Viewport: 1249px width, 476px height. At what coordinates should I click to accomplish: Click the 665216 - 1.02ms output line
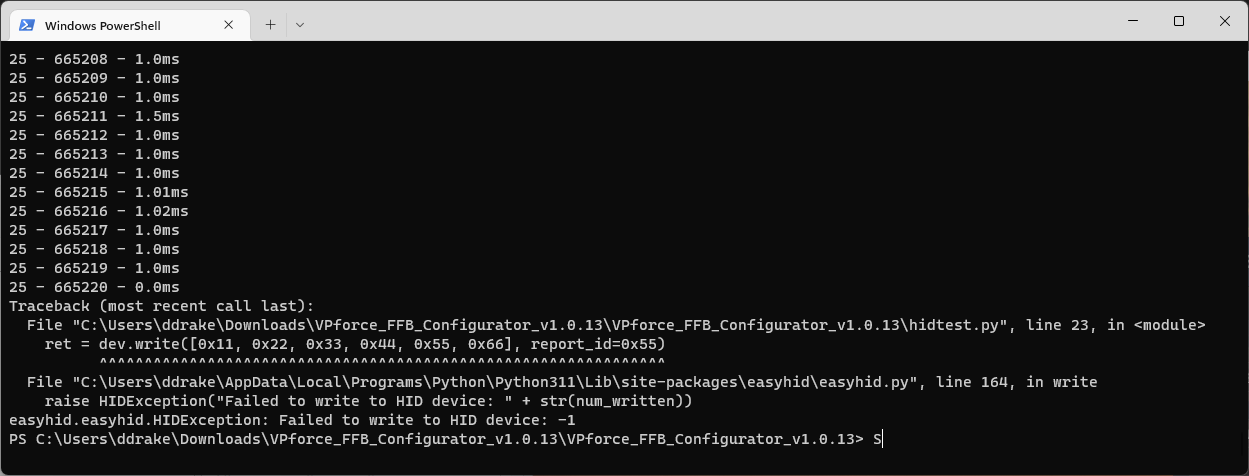pyautogui.click(x=99, y=211)
